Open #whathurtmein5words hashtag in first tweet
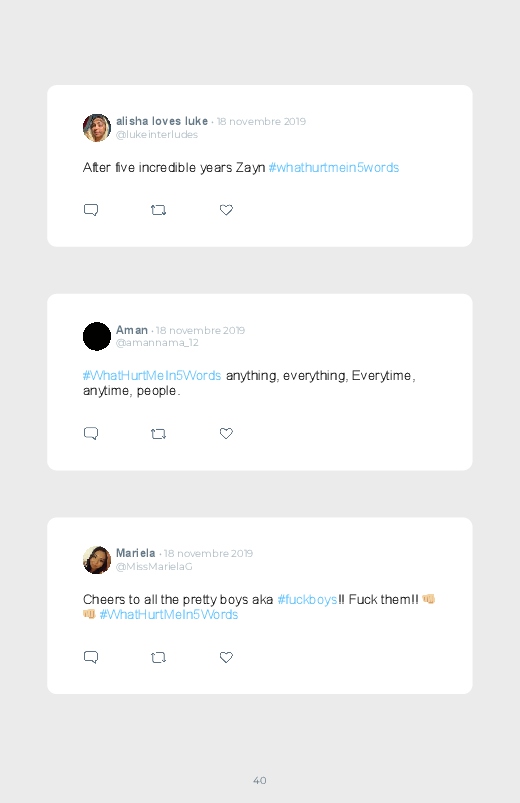This screenshot has height=803, width=520. pos(334,168)
